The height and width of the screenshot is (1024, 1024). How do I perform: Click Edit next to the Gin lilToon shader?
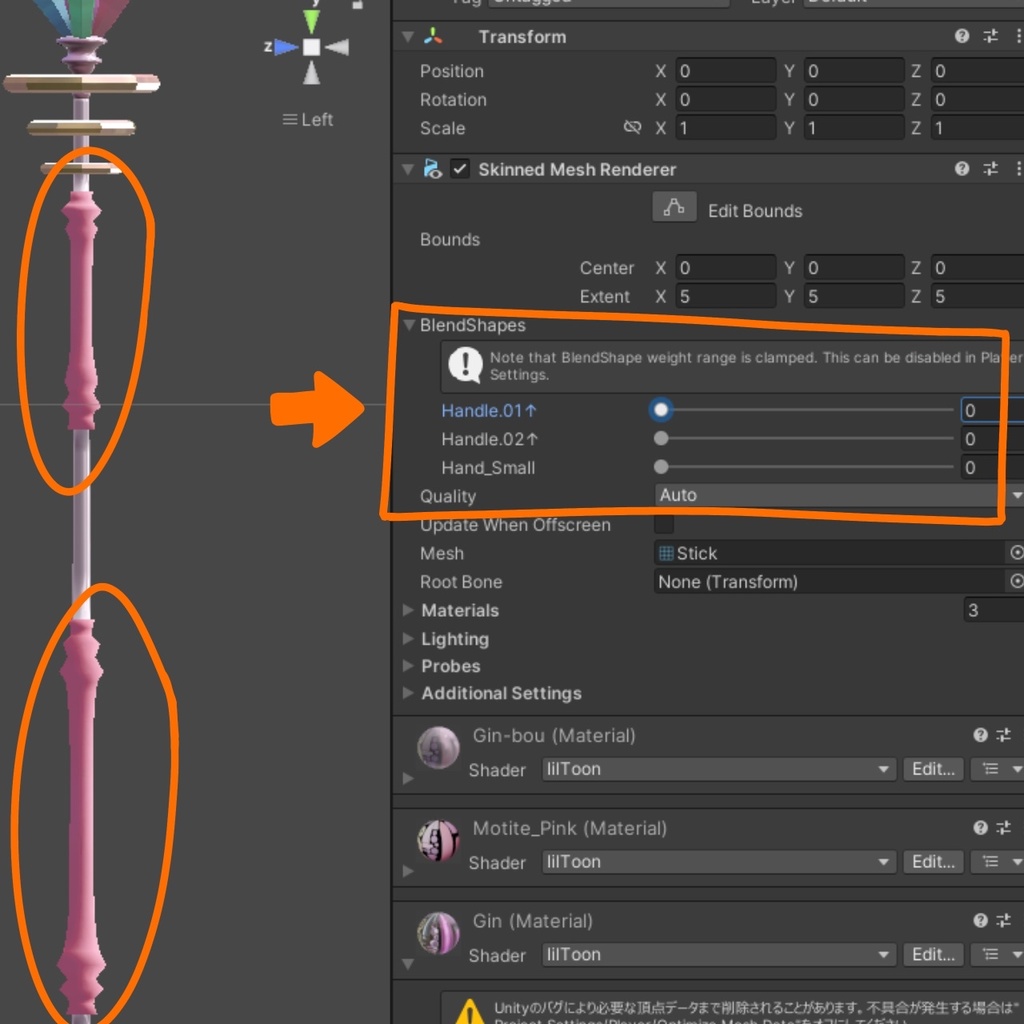pos(932,955)
